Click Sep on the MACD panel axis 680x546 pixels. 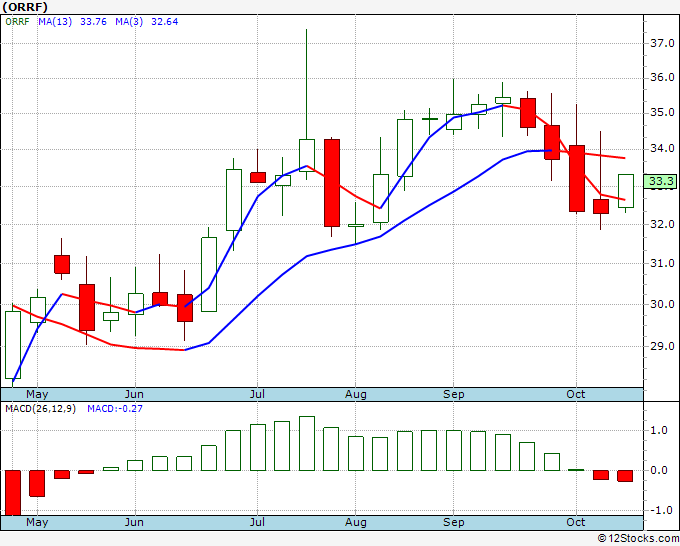[x=454, y=522]
